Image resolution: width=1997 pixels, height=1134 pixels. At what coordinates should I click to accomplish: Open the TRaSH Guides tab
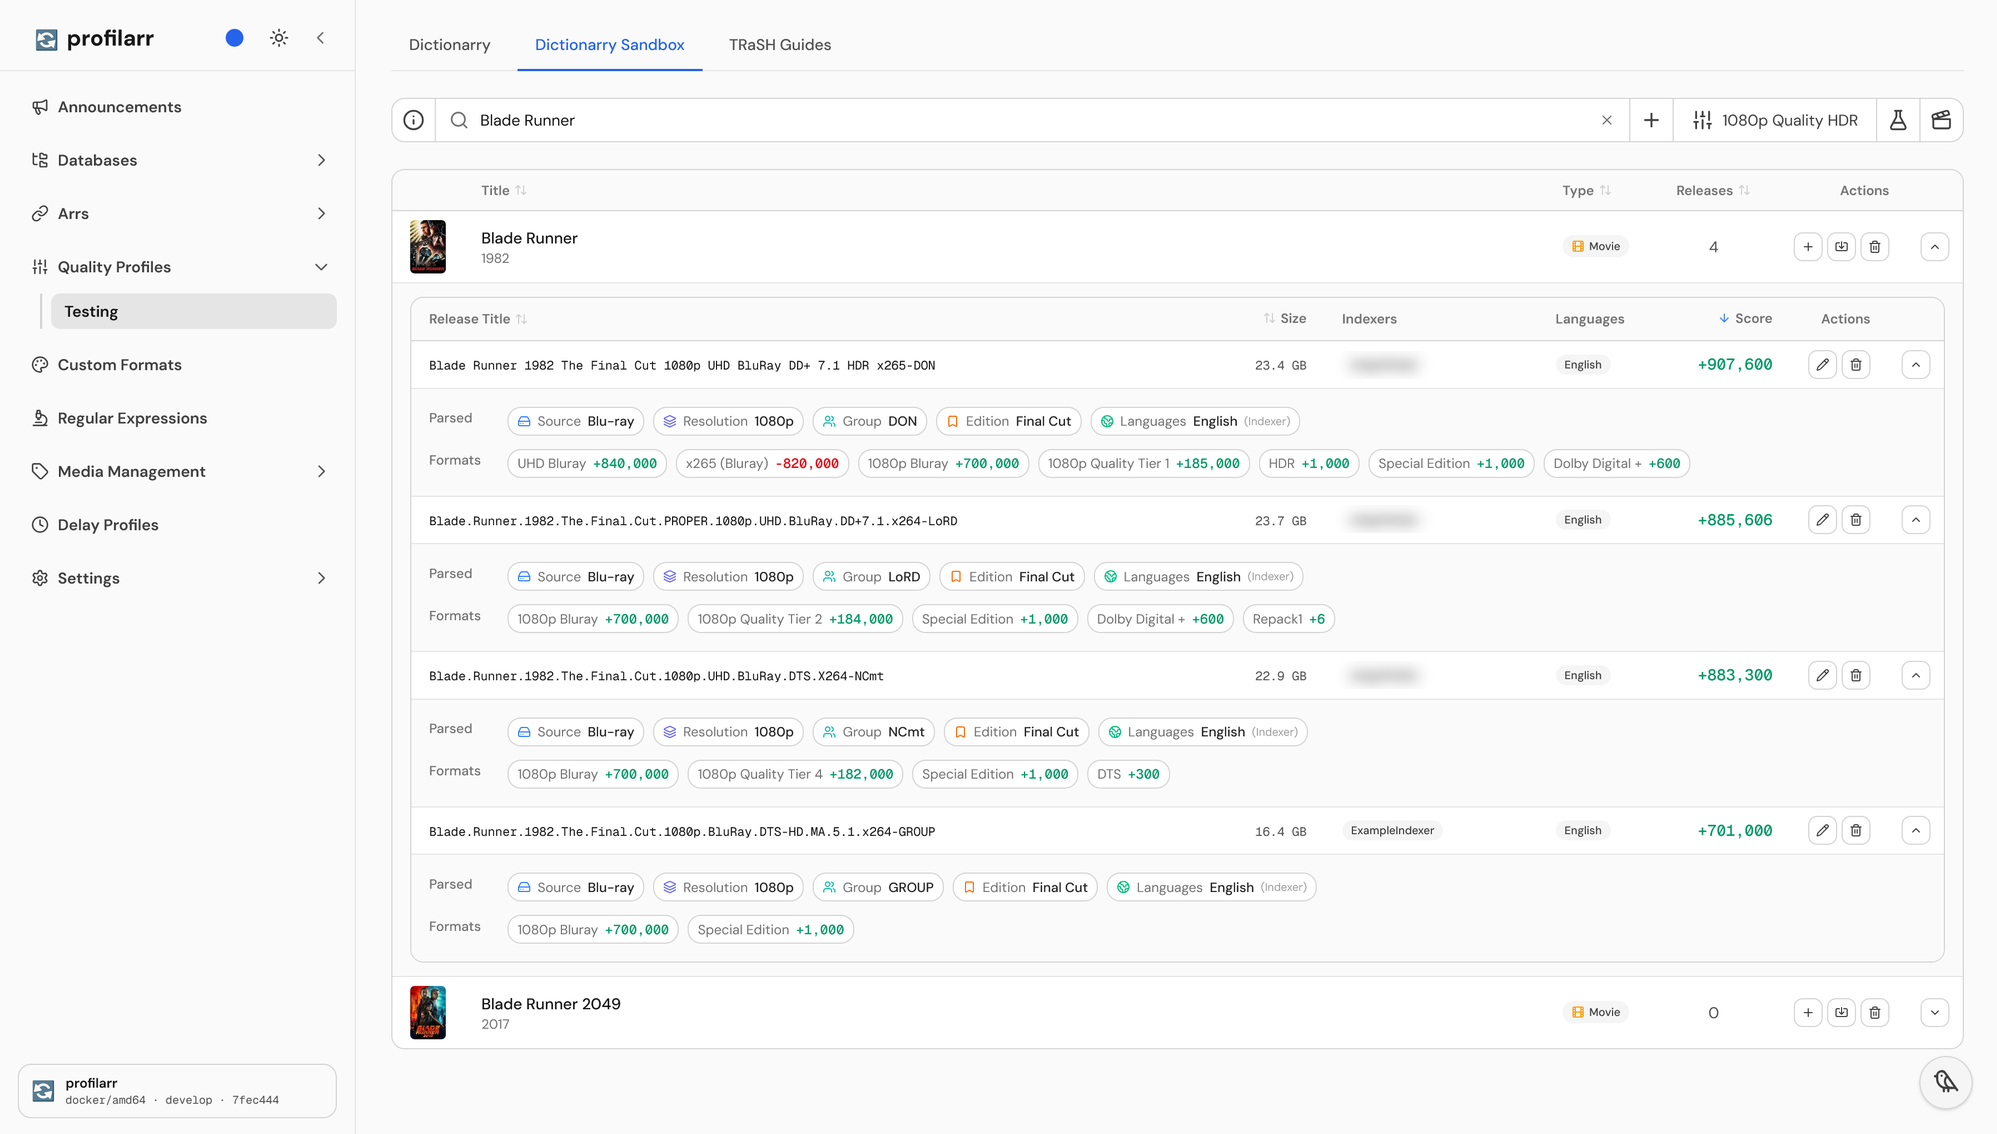pyautogui.click(x=780, y=45)
